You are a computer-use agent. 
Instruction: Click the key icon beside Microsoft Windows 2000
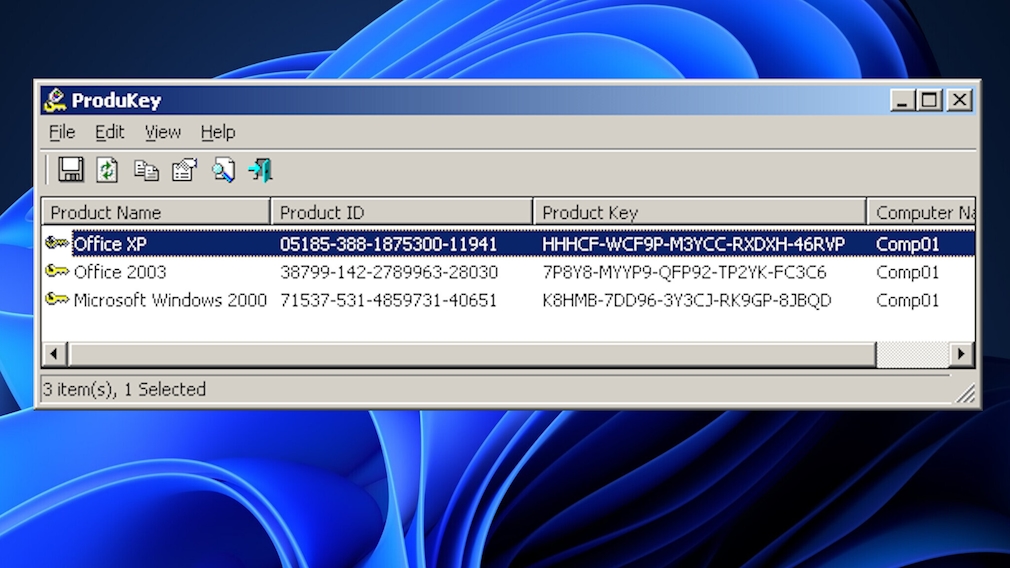click(57, 300)
